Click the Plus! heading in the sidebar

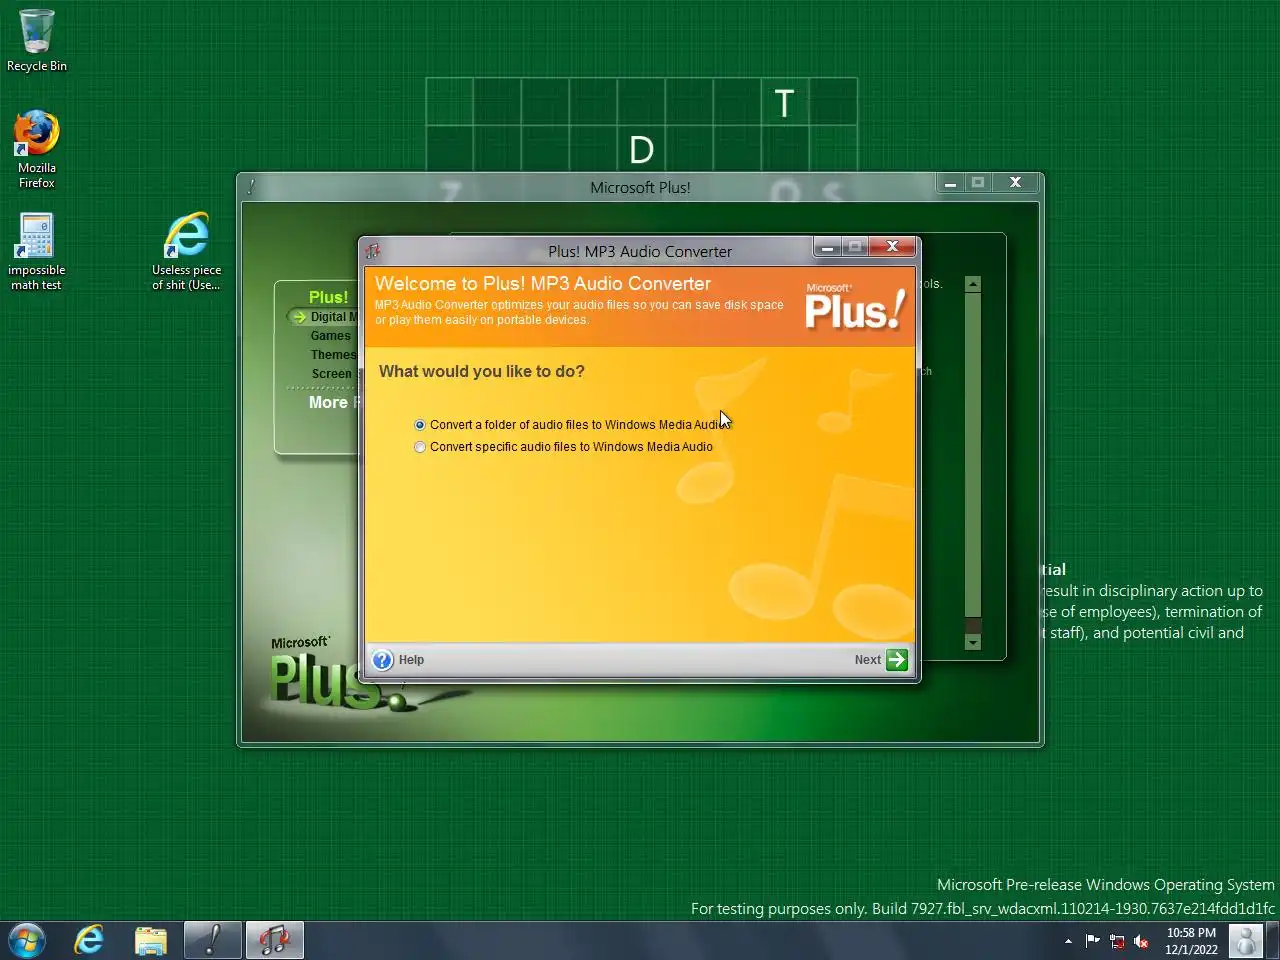pyautogui.click(x=328, y=297)
